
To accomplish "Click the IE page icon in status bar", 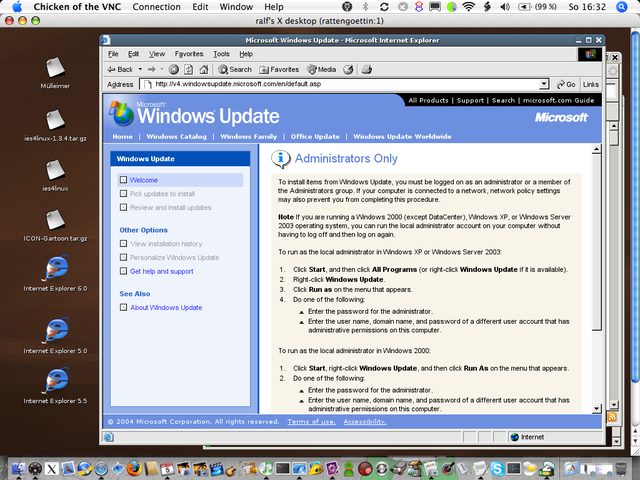I will [x=109, y=437].
